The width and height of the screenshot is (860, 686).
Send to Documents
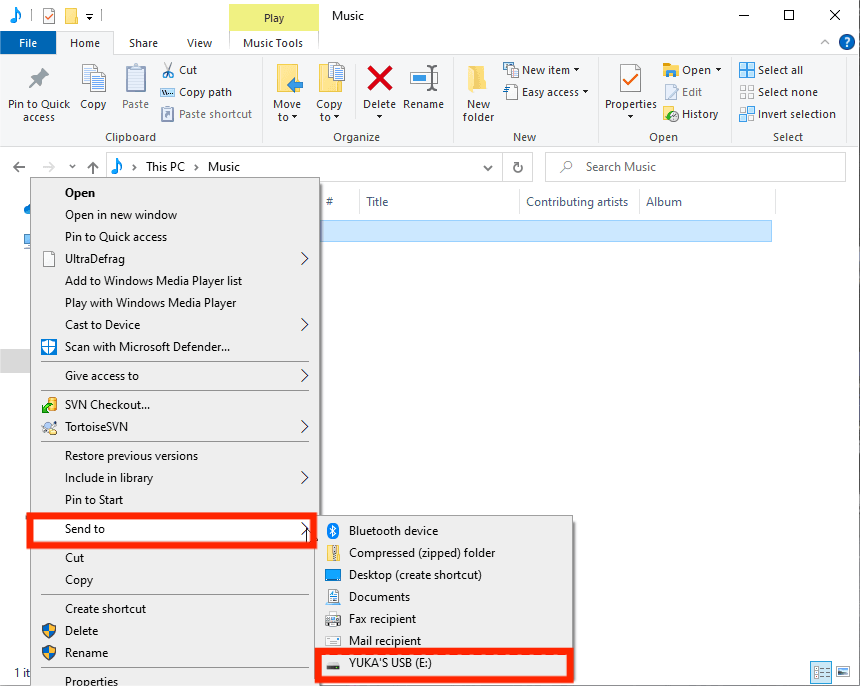point(444,597)
